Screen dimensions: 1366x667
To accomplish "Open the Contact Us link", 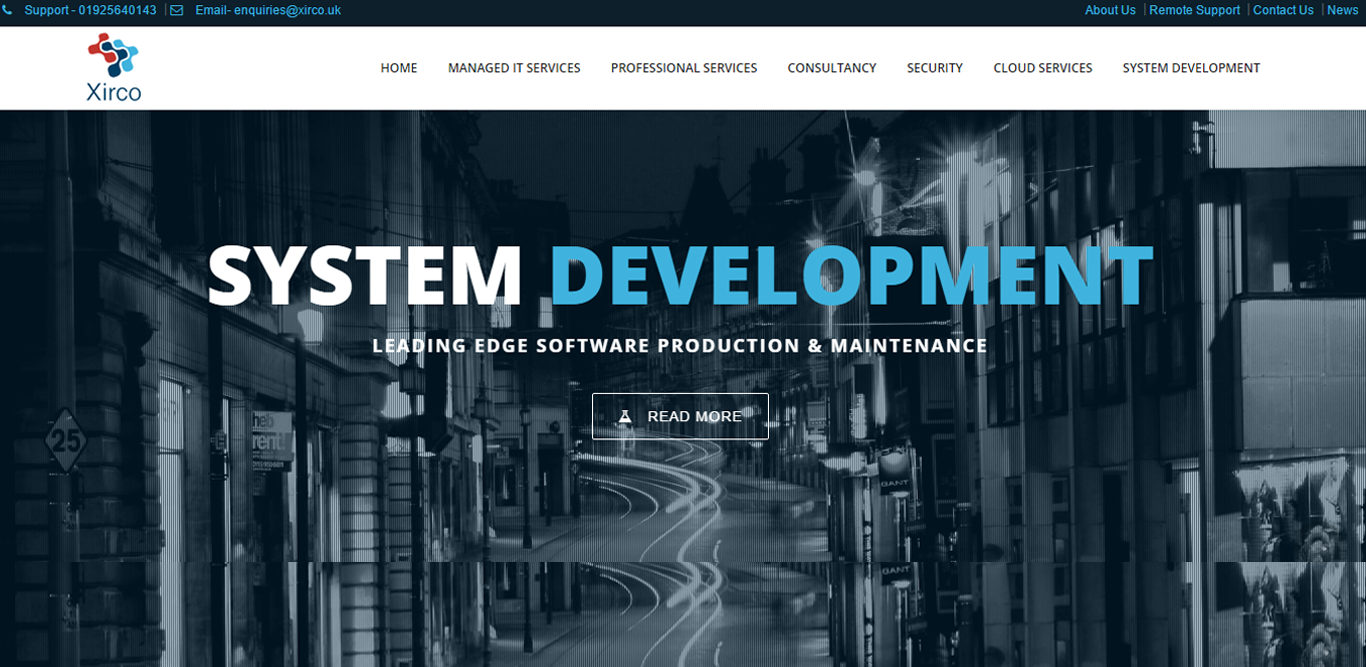I will pos(1283,10).
